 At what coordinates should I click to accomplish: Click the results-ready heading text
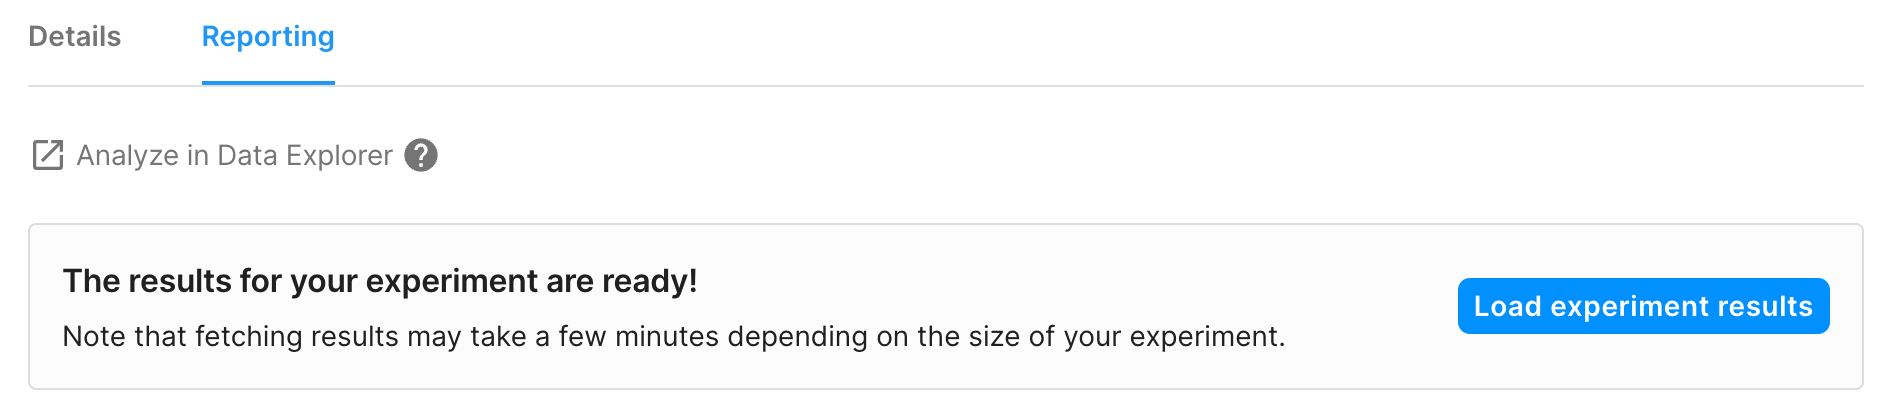(x=380, y=281)
